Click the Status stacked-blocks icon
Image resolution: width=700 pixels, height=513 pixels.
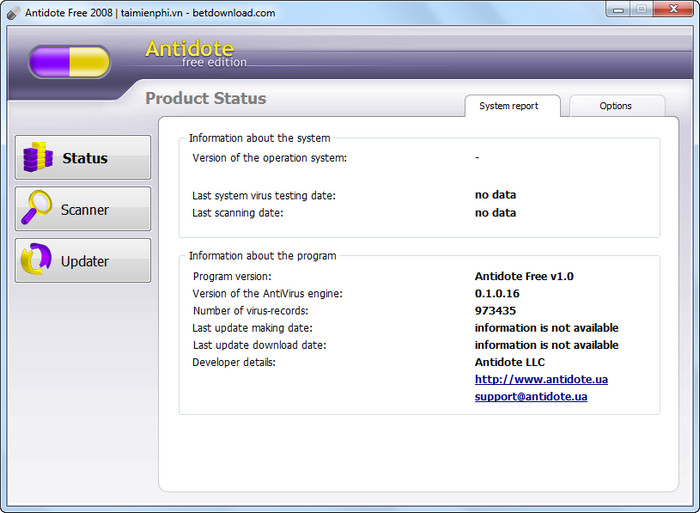pyautogui.click(x=38, y=158)
